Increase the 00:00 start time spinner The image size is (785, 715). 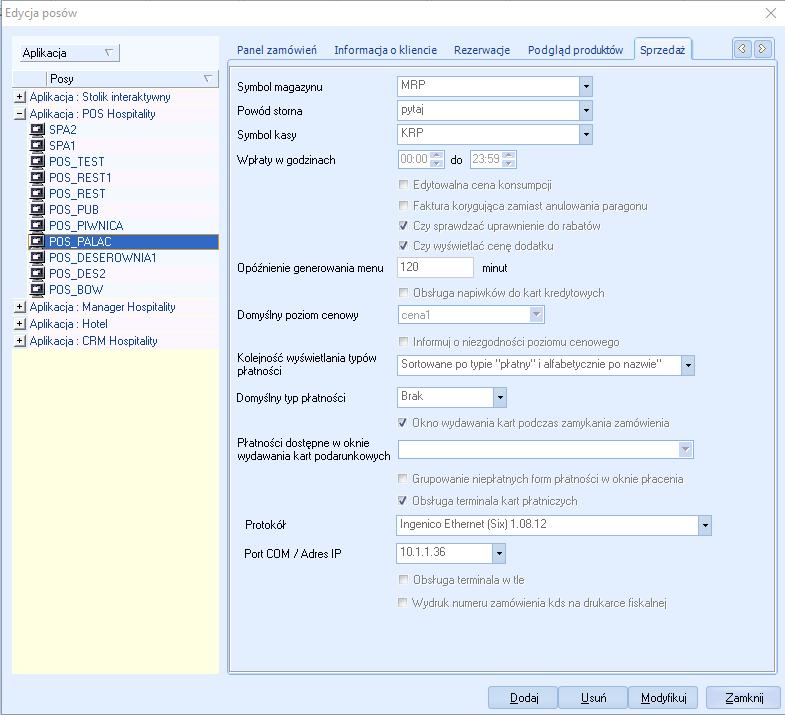[437, 155]
